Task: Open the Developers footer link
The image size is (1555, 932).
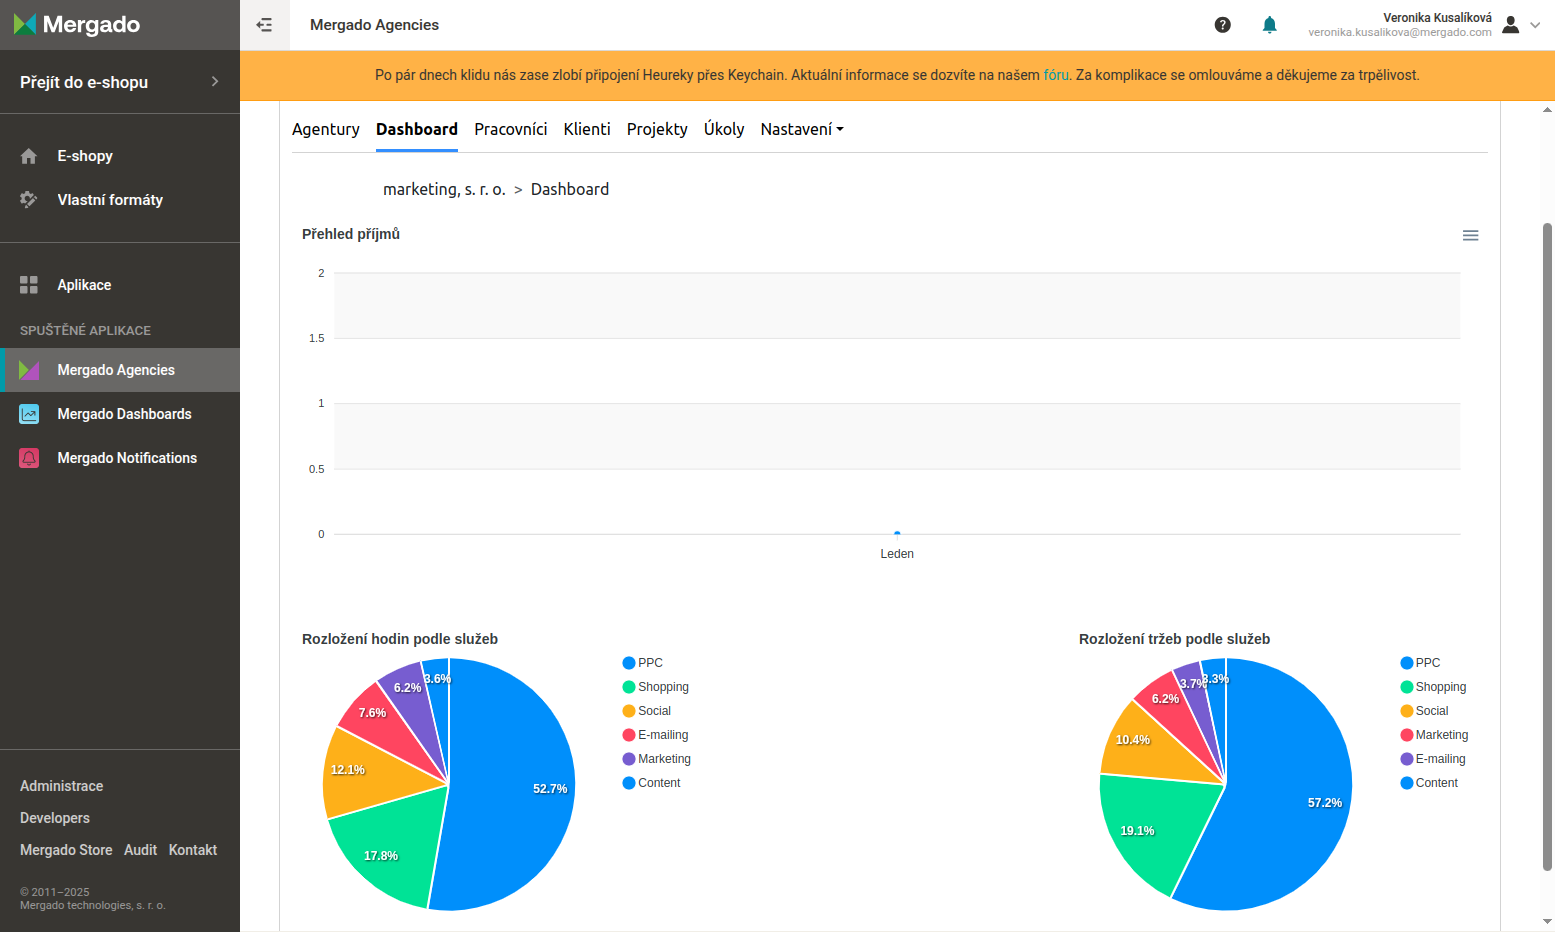Action: point(55,818)
